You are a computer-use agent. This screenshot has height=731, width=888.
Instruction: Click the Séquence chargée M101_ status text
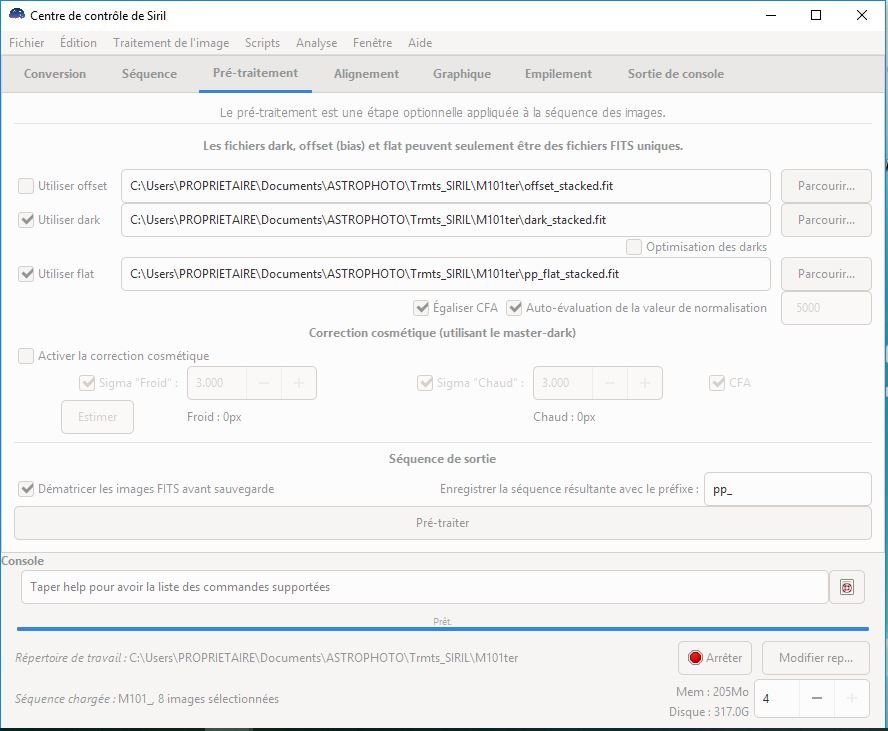147,699
